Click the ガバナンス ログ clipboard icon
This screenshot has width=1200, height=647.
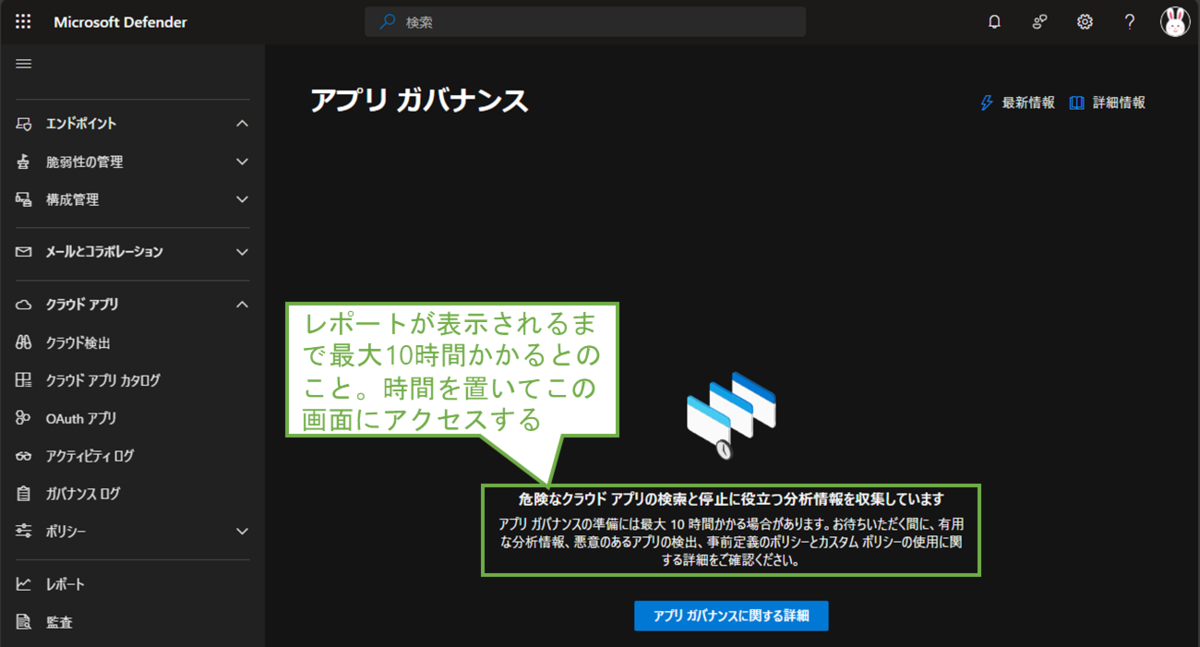click(x=24, y=494)
